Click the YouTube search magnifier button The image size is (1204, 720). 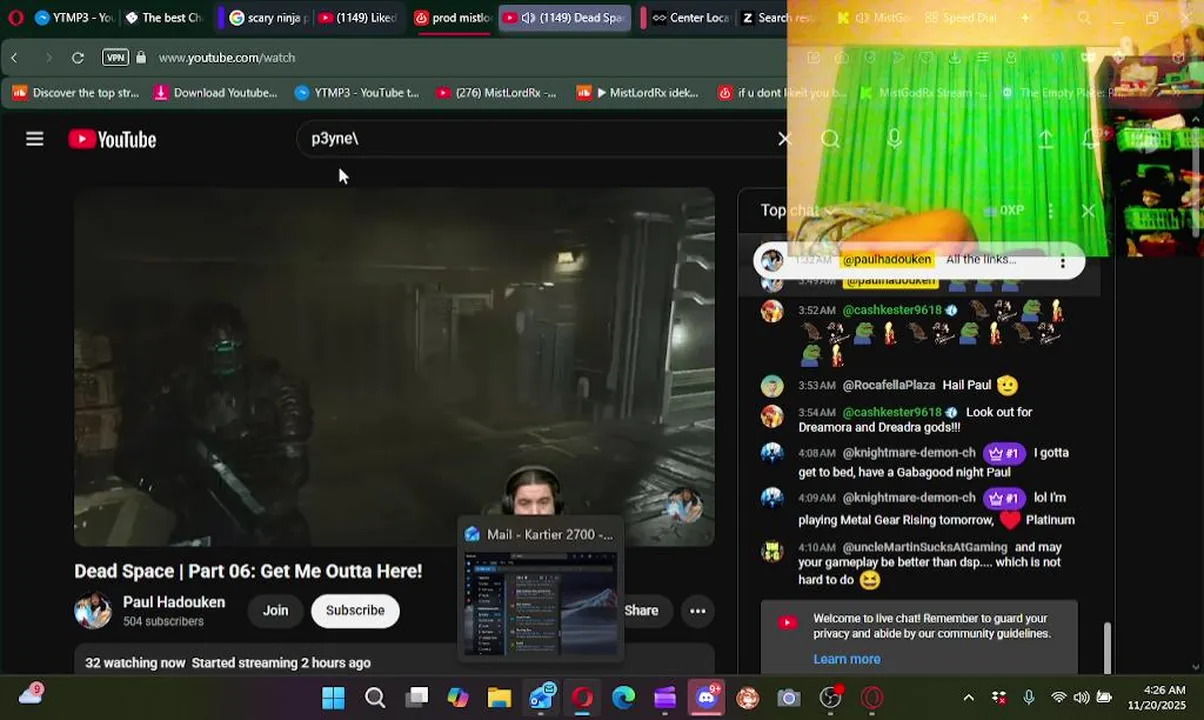coord(830,139)
